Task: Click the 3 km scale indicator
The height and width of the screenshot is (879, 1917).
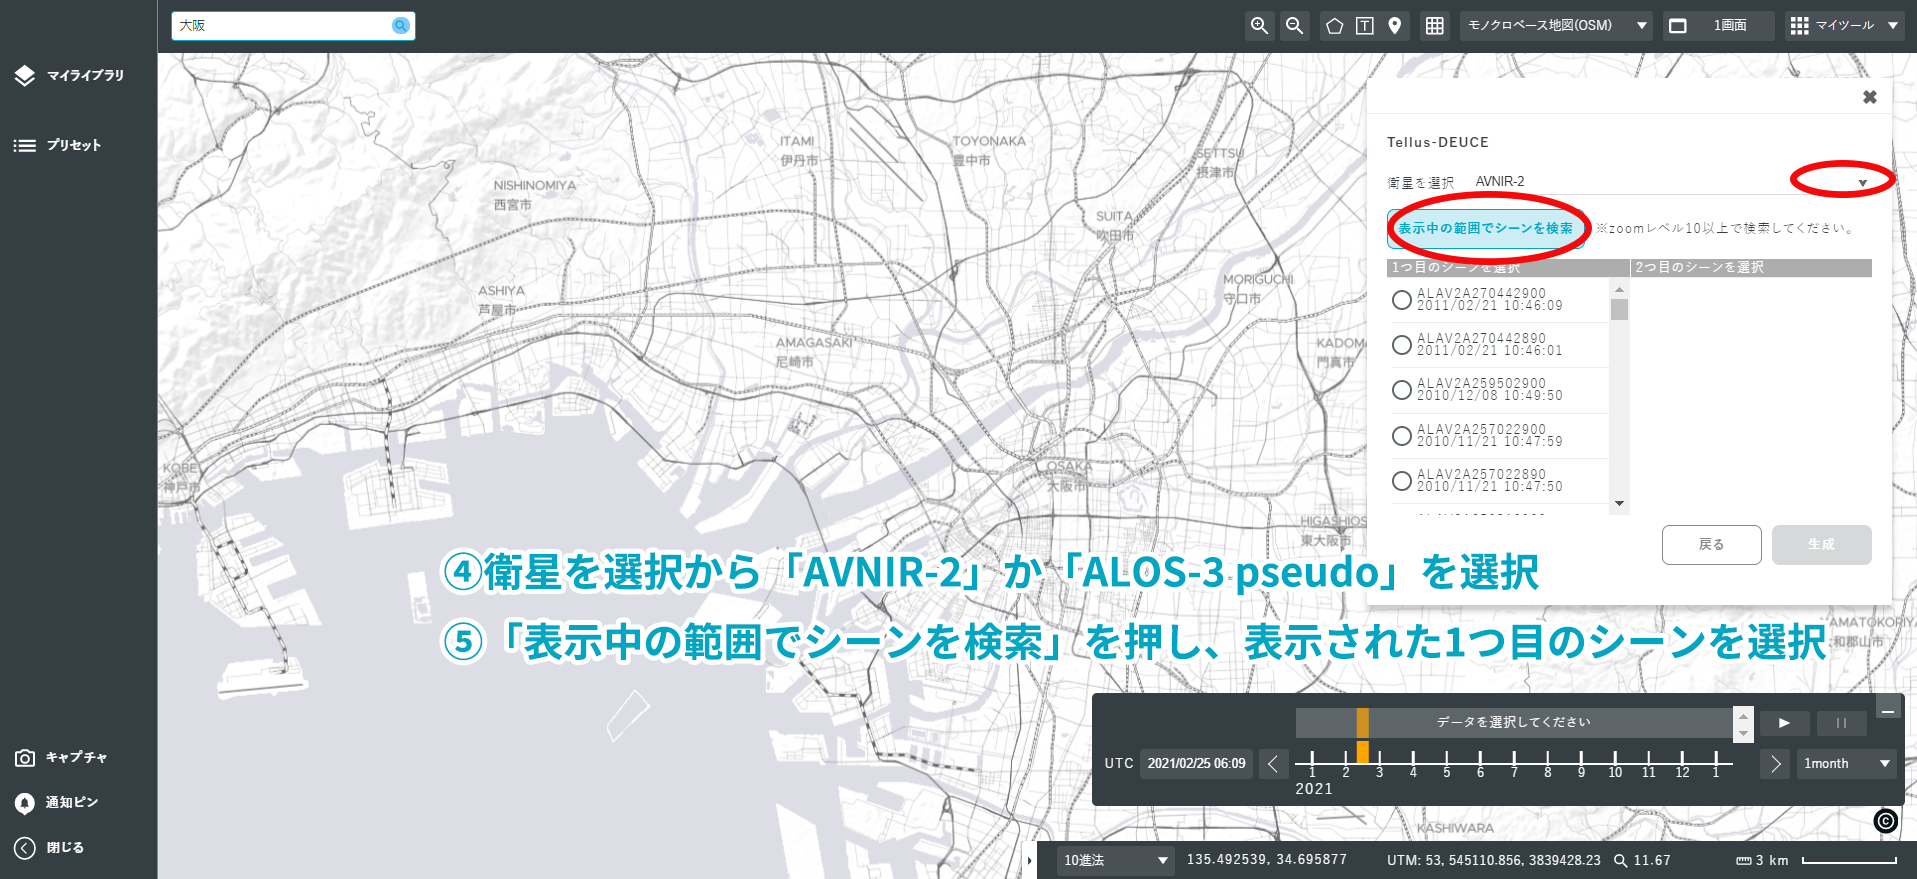Action: pyautogui.click(x=1816, y=861)
